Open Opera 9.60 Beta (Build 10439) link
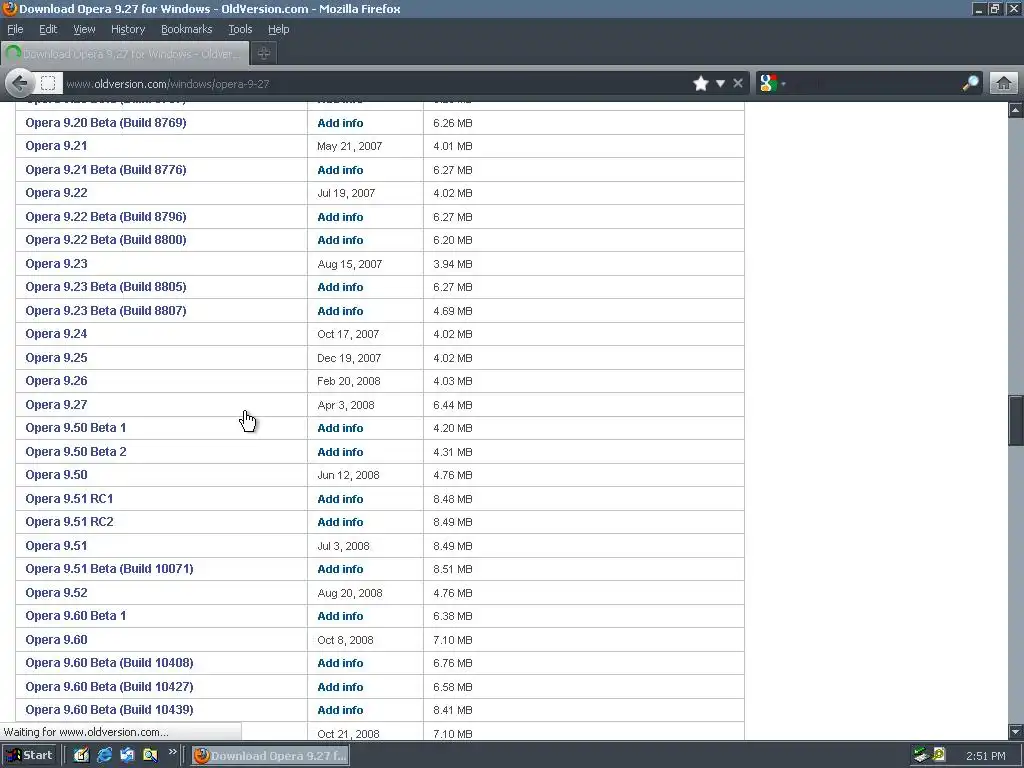This screenshot has height=768, width=1024. (x=109, y=710)
